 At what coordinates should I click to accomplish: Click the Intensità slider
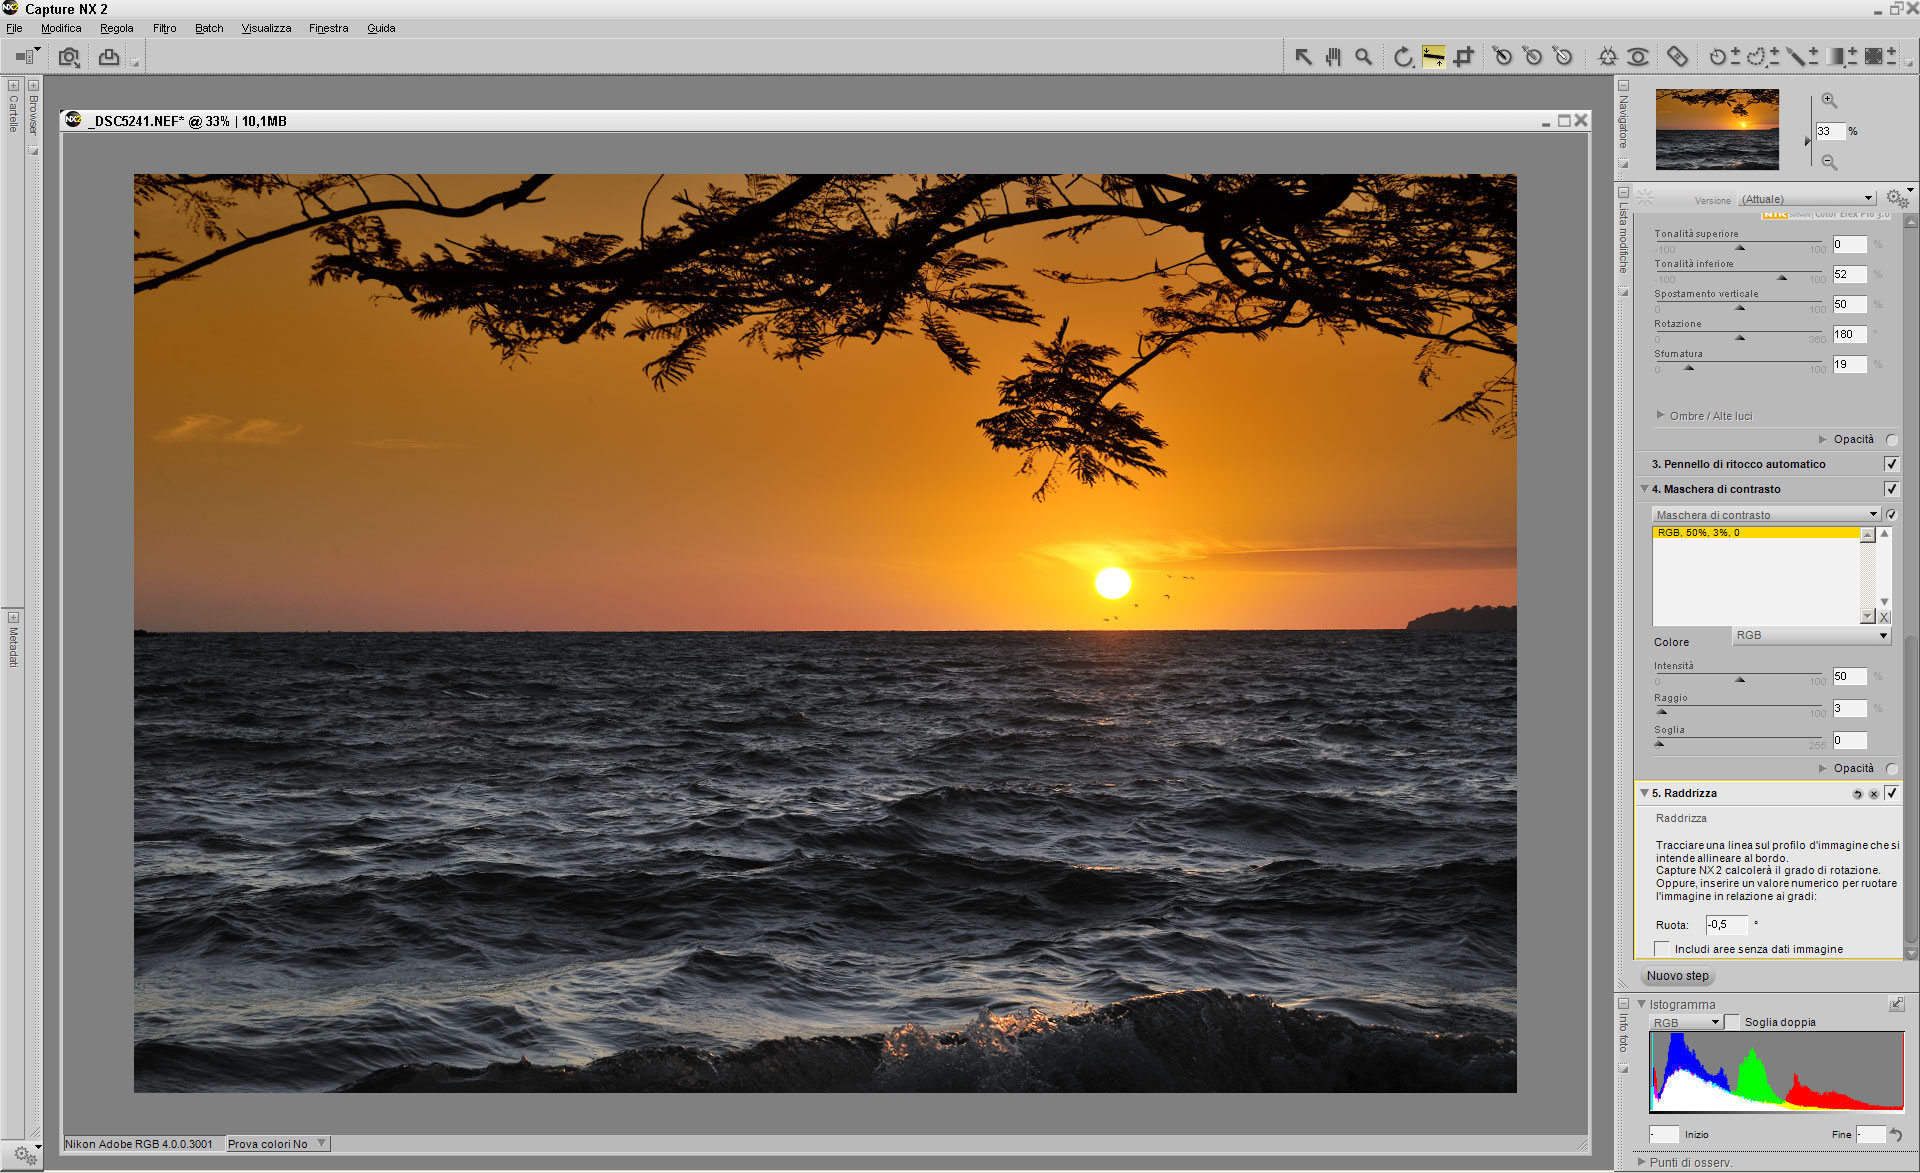tap(1739, 677)
